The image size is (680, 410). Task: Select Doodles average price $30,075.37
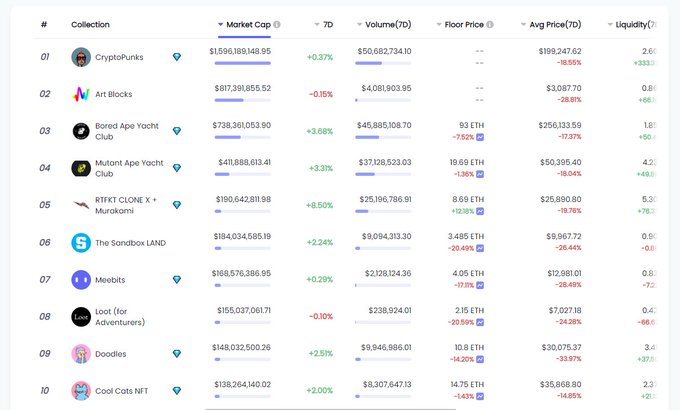pos(561,348)
